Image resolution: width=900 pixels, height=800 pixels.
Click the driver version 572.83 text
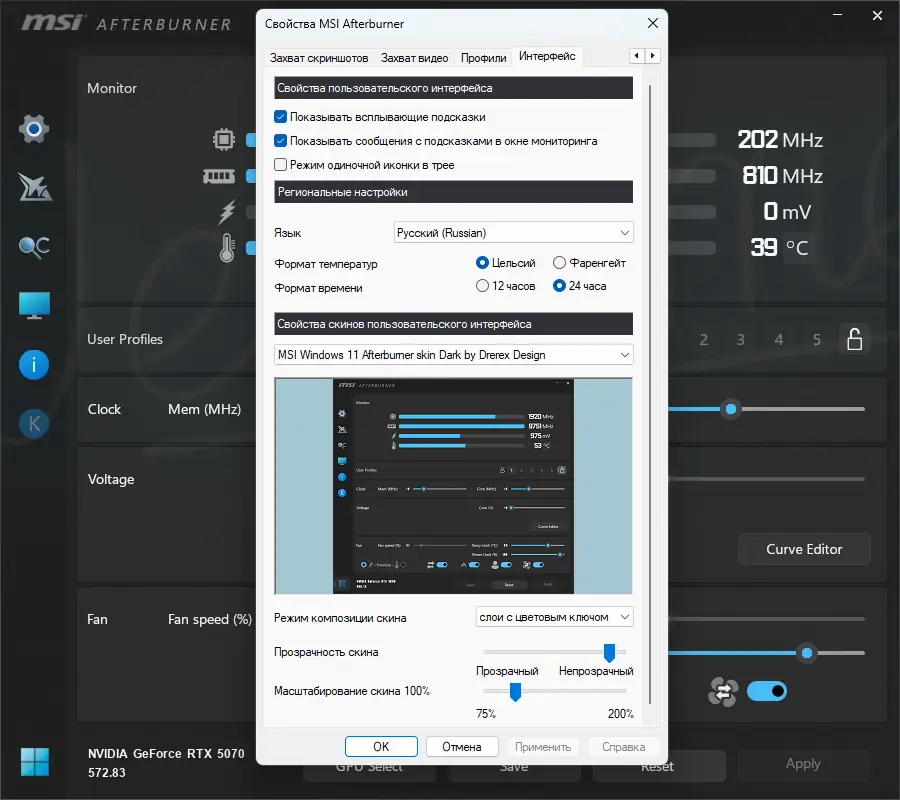(107, 772)
